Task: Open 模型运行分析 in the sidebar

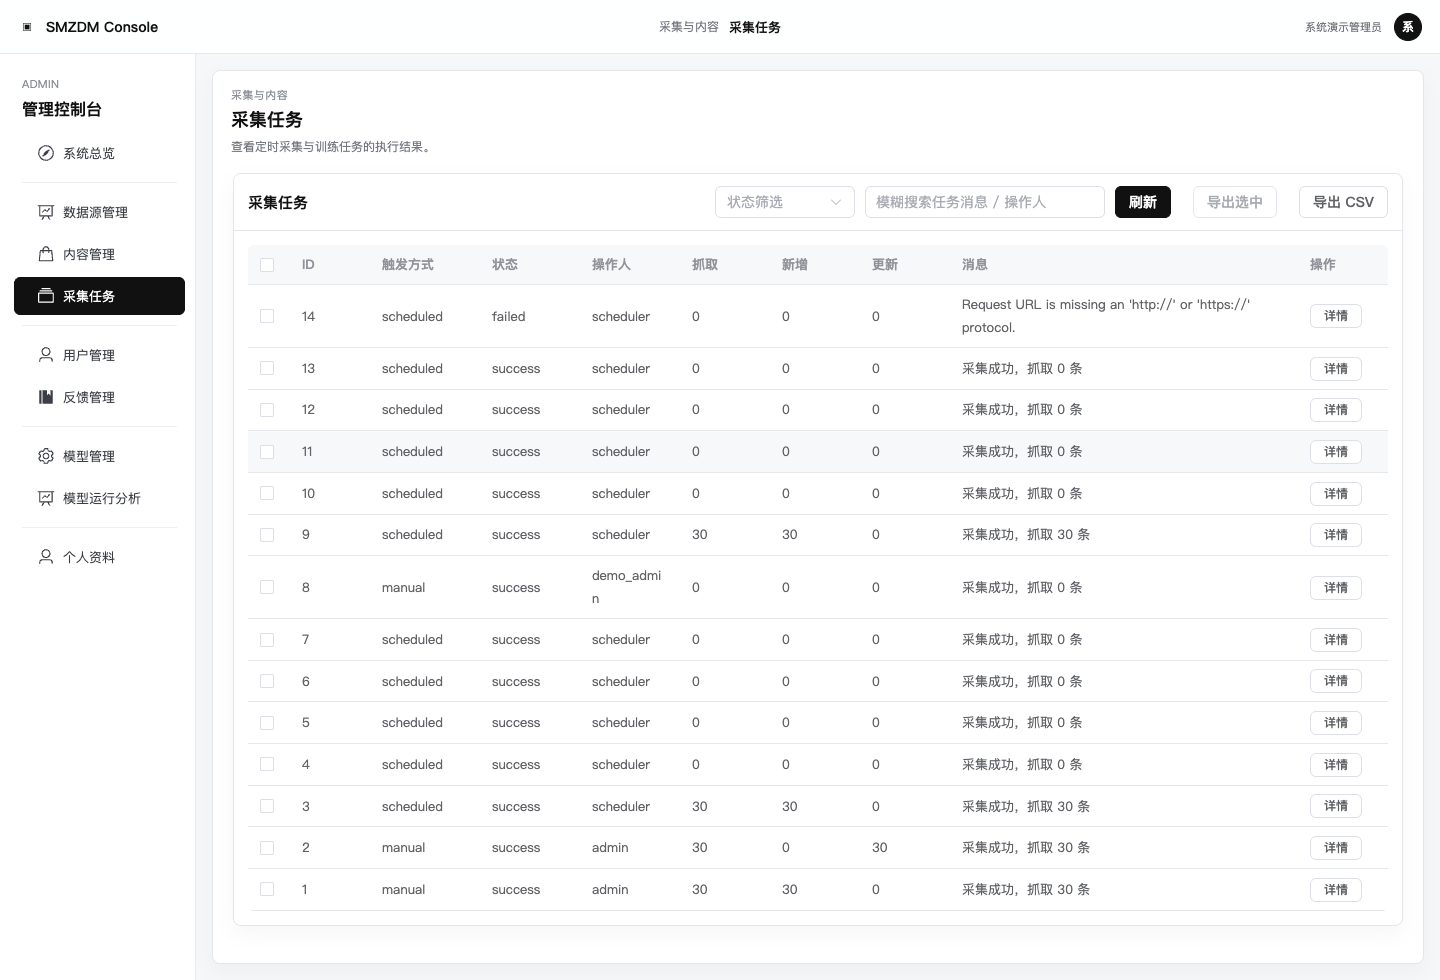Action: 99,498
